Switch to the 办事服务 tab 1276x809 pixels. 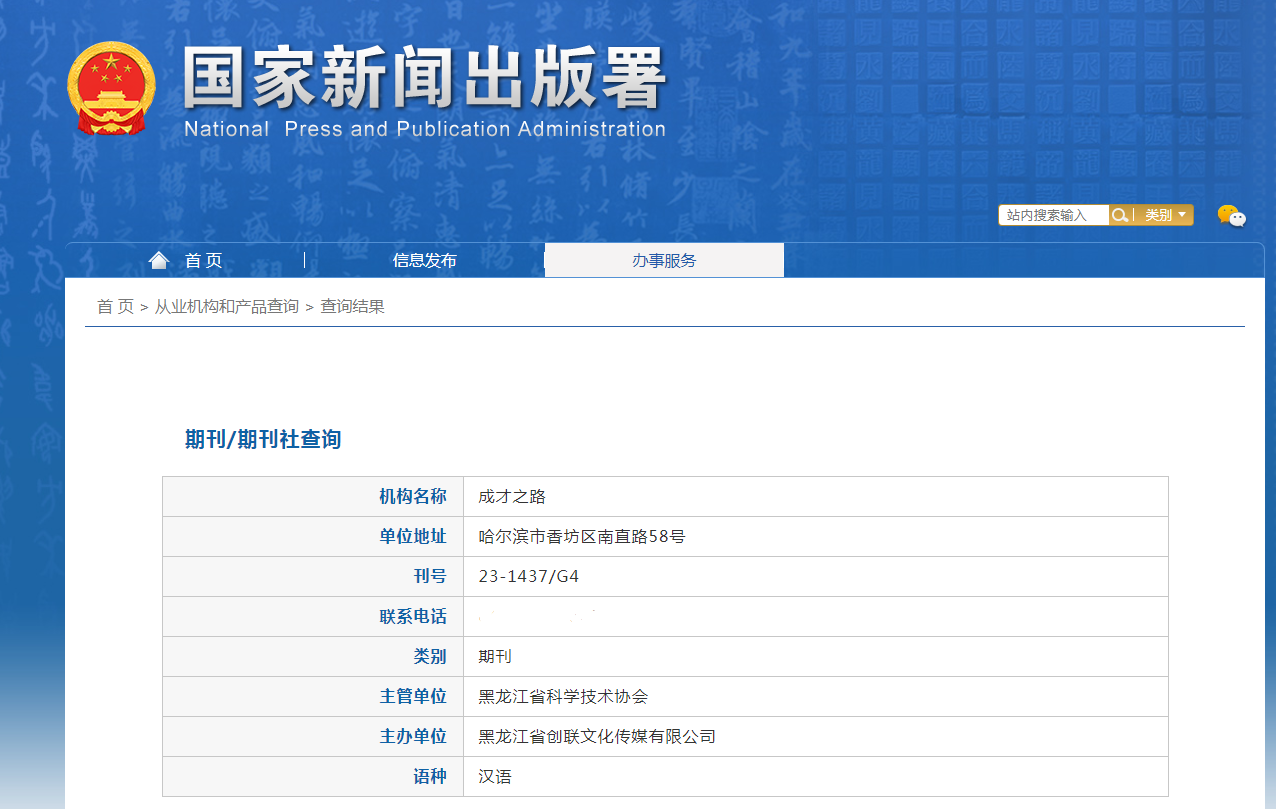[664, 261]
